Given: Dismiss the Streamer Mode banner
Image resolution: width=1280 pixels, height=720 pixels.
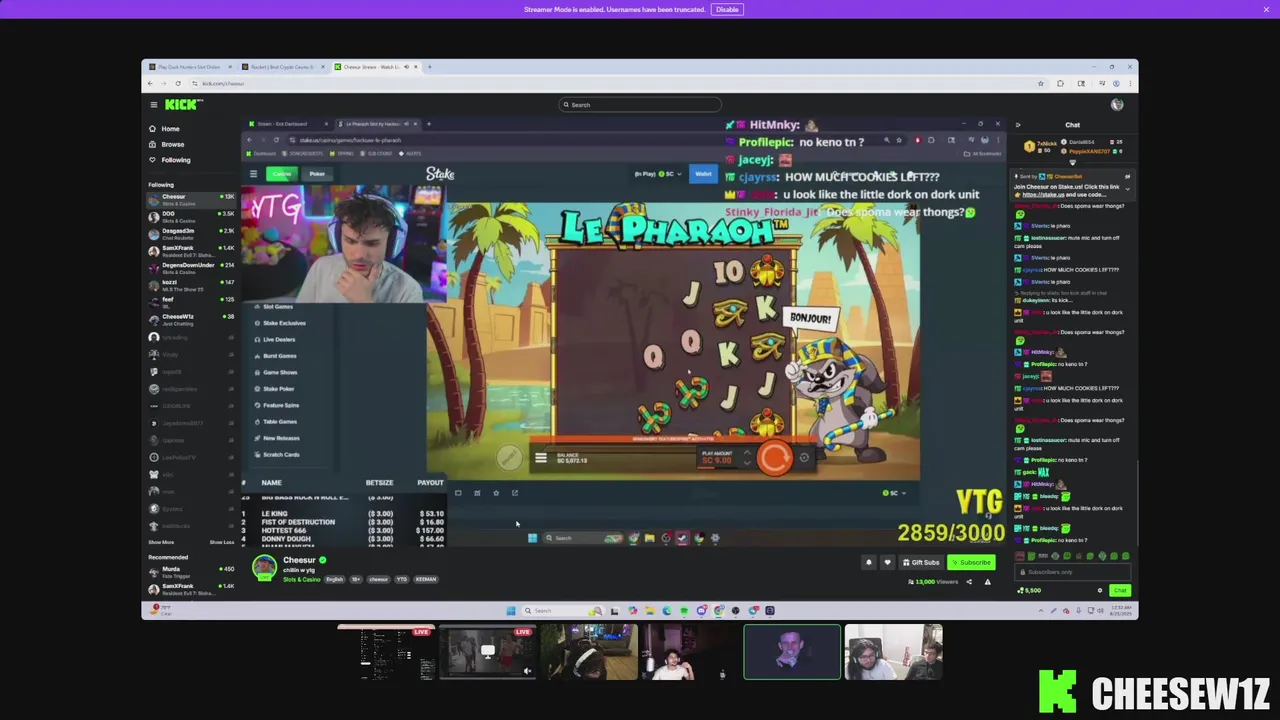Looking at the screenshot, I should coord(1266,9).
